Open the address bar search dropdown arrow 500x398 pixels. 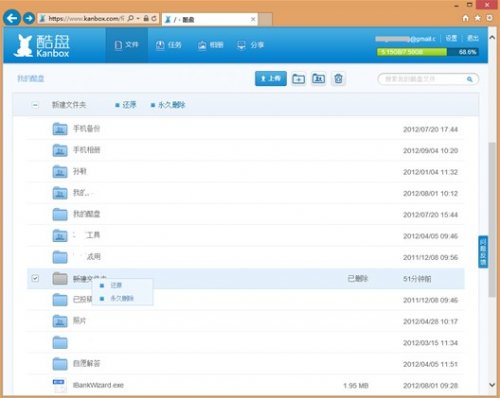coord(138,19)
